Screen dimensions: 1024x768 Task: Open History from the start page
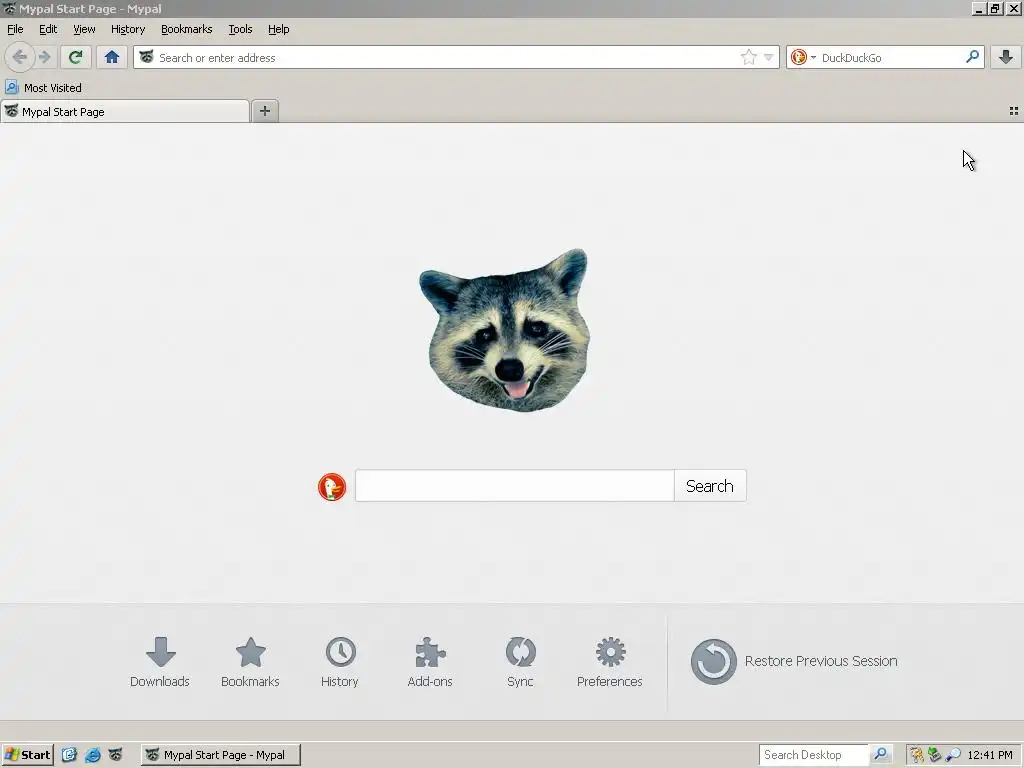pos(340,662)
